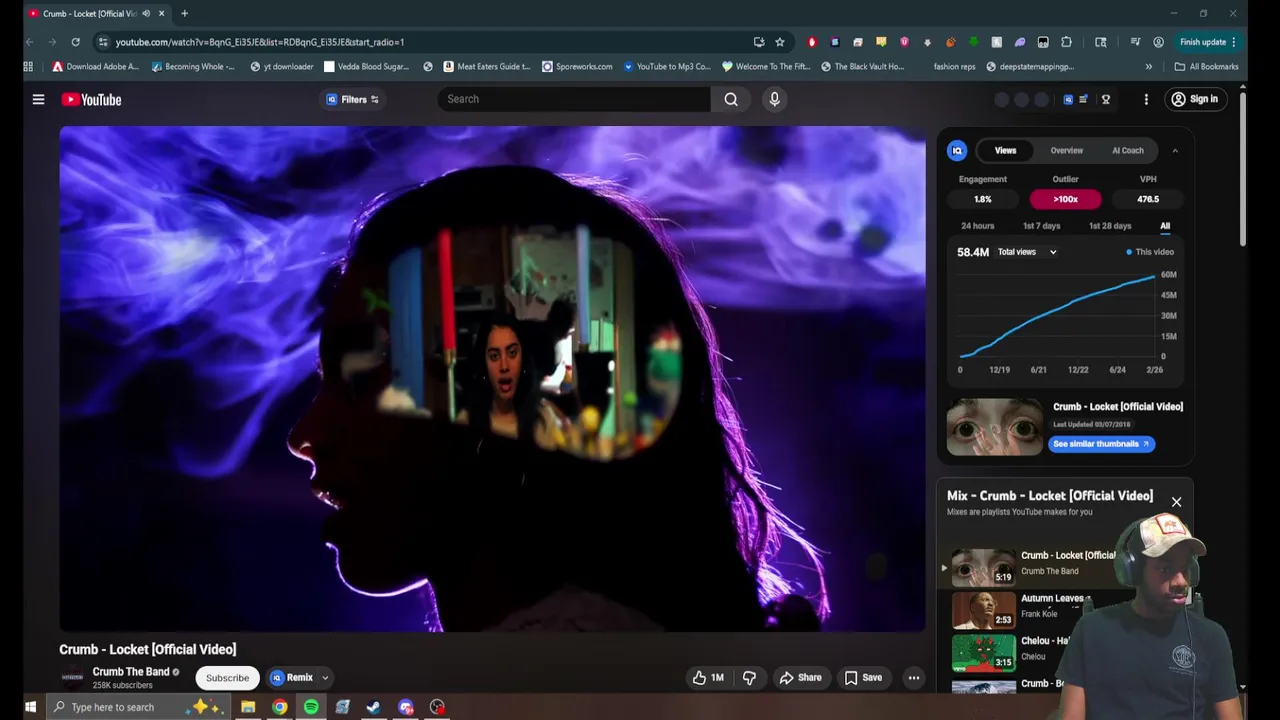Collapse the vidIQ panel with chevron
This screenshot has height=720, width=1280.
tap(1175, 150)
